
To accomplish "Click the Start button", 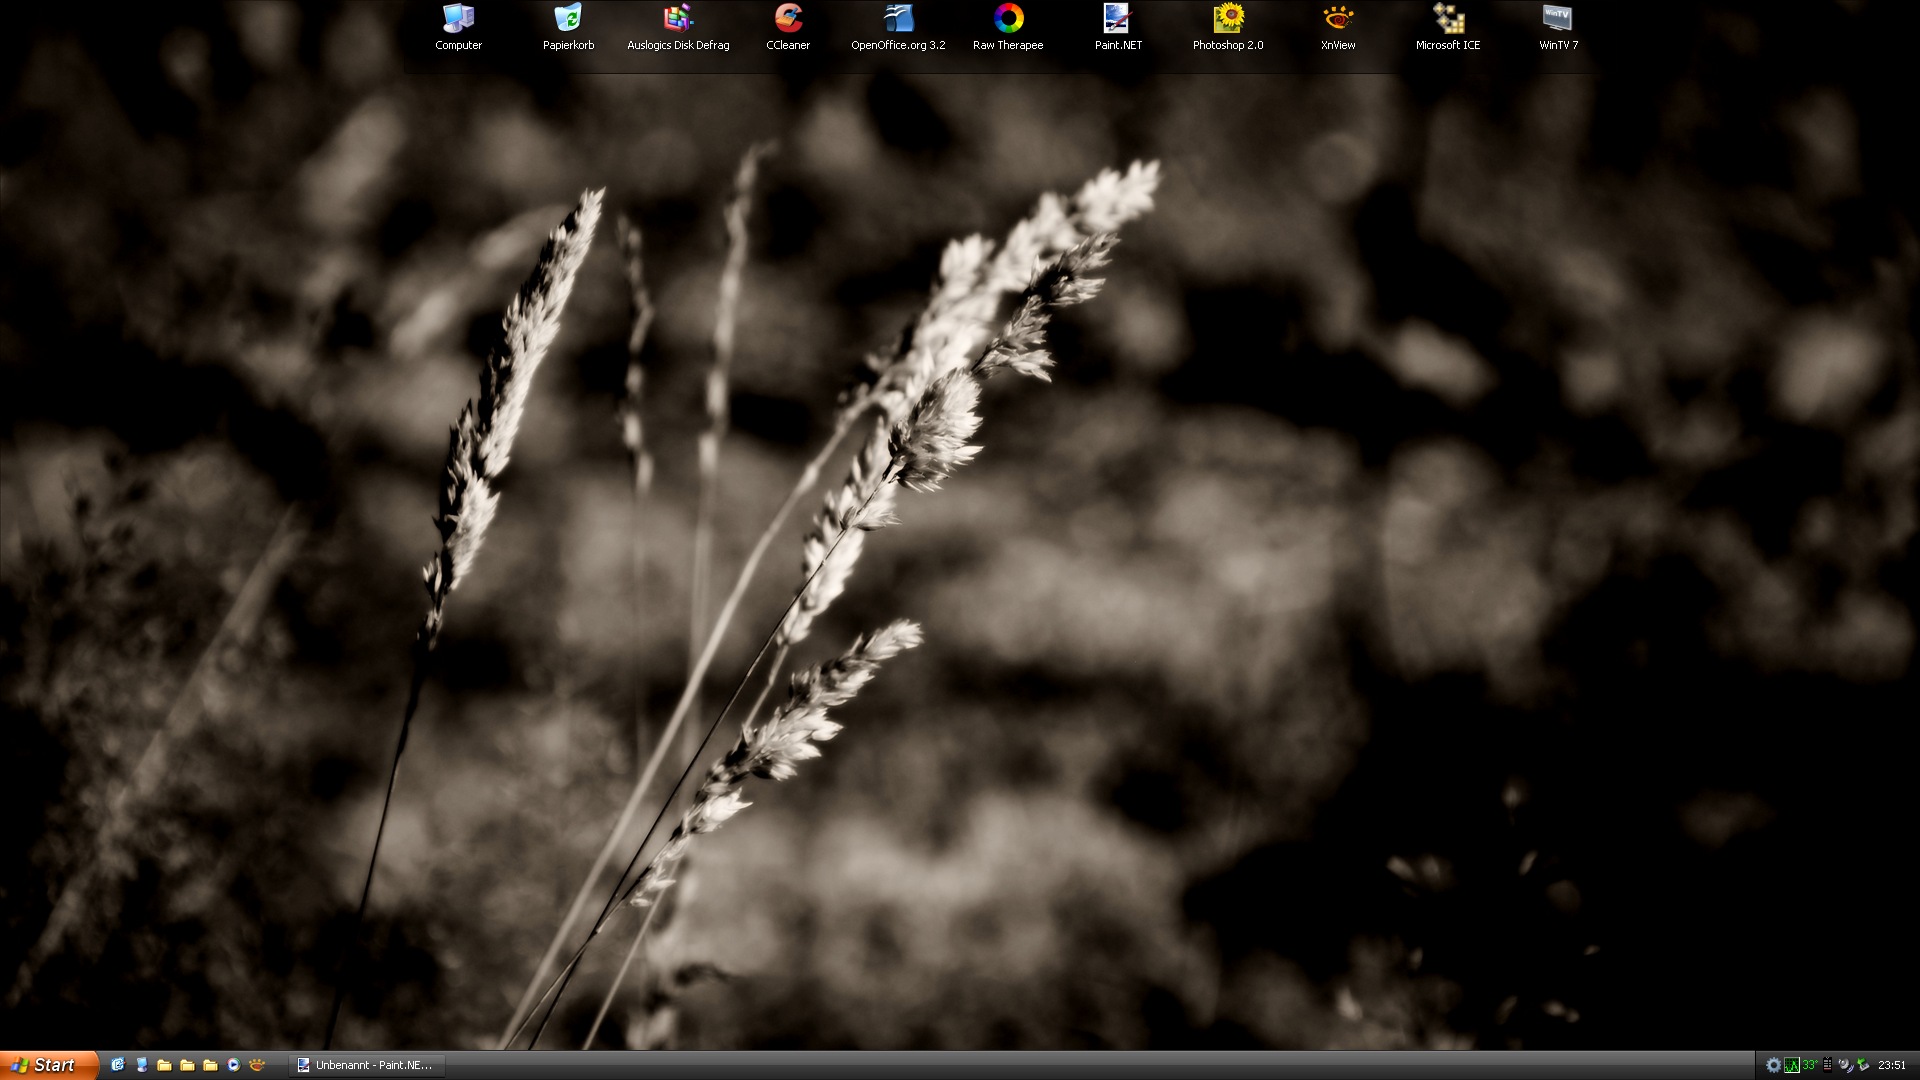I will [x=48, y=1065].
